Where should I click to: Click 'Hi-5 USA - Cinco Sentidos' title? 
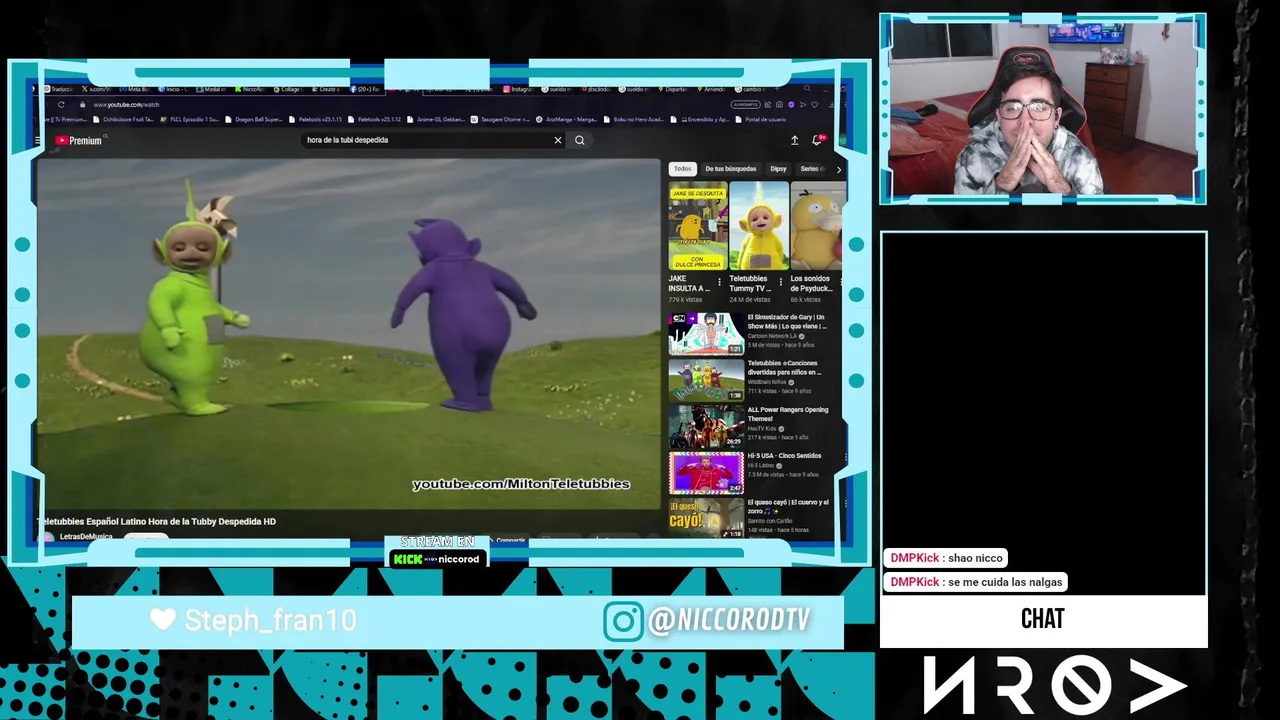(x=784, y=456)
